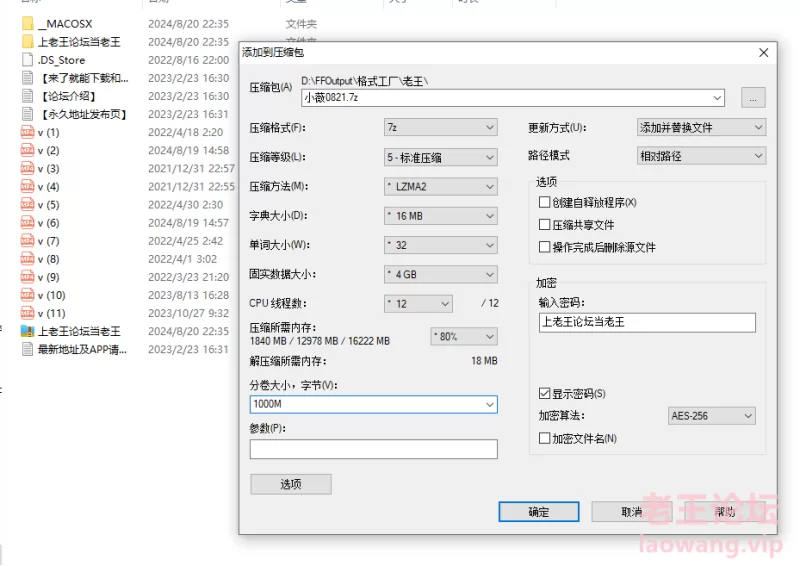Select the v (11) video file icon
The width and height of the screenshot is (800, 566).
click(x=28, y=313)
